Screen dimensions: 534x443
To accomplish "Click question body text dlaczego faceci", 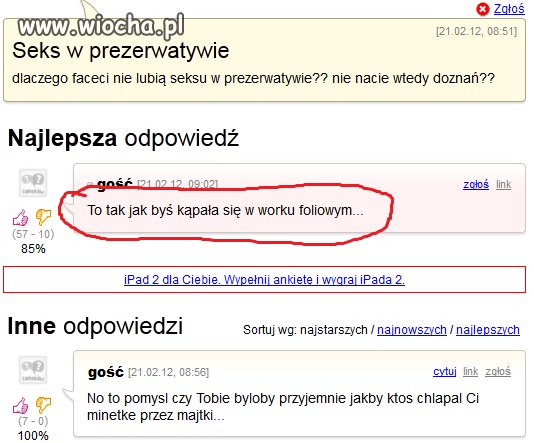I will (x=253, y=78).
